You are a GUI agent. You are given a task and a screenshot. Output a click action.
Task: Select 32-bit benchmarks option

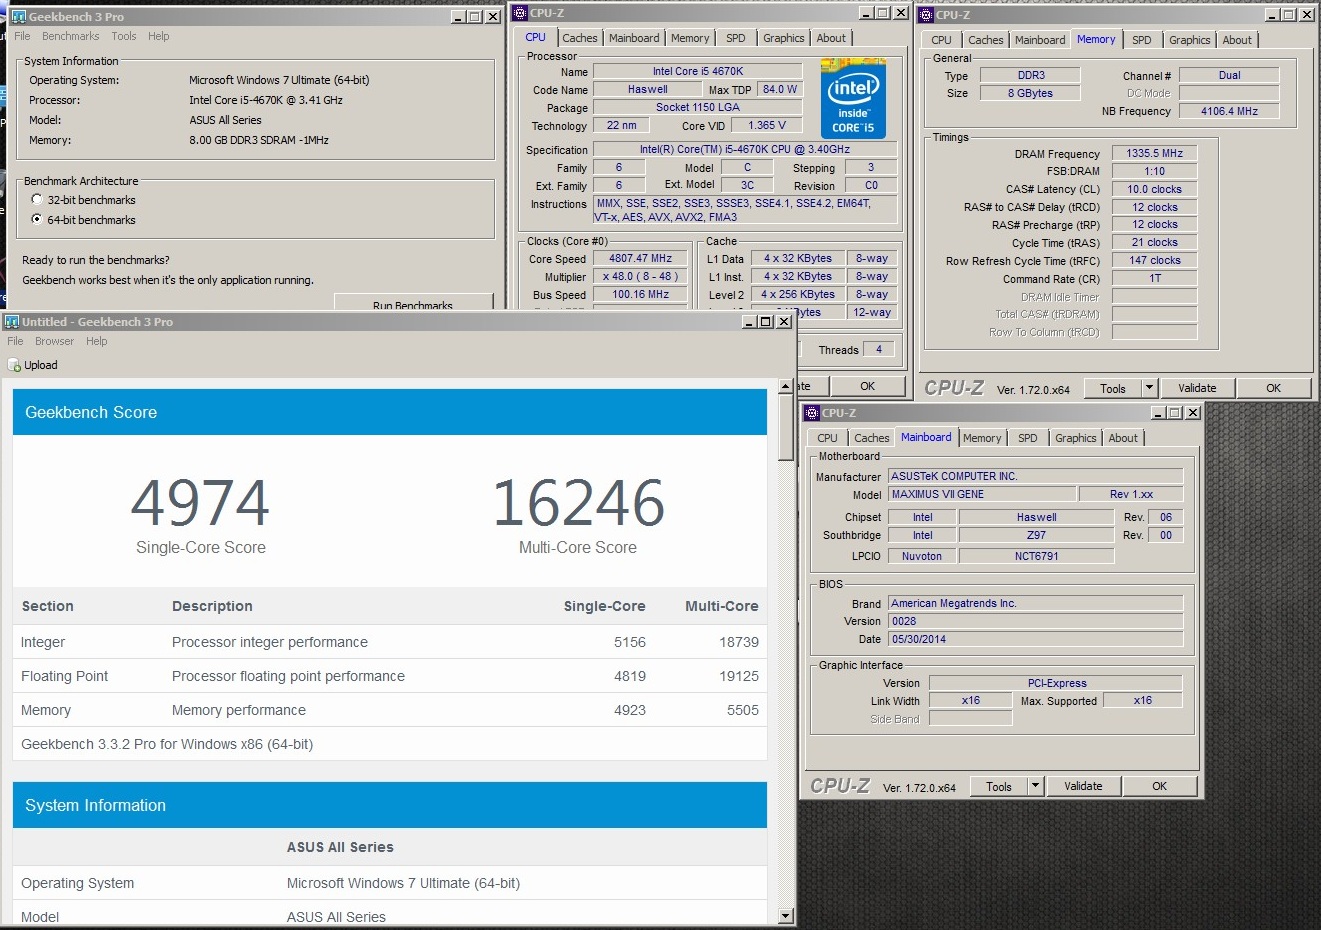click(x=37, y=200)
